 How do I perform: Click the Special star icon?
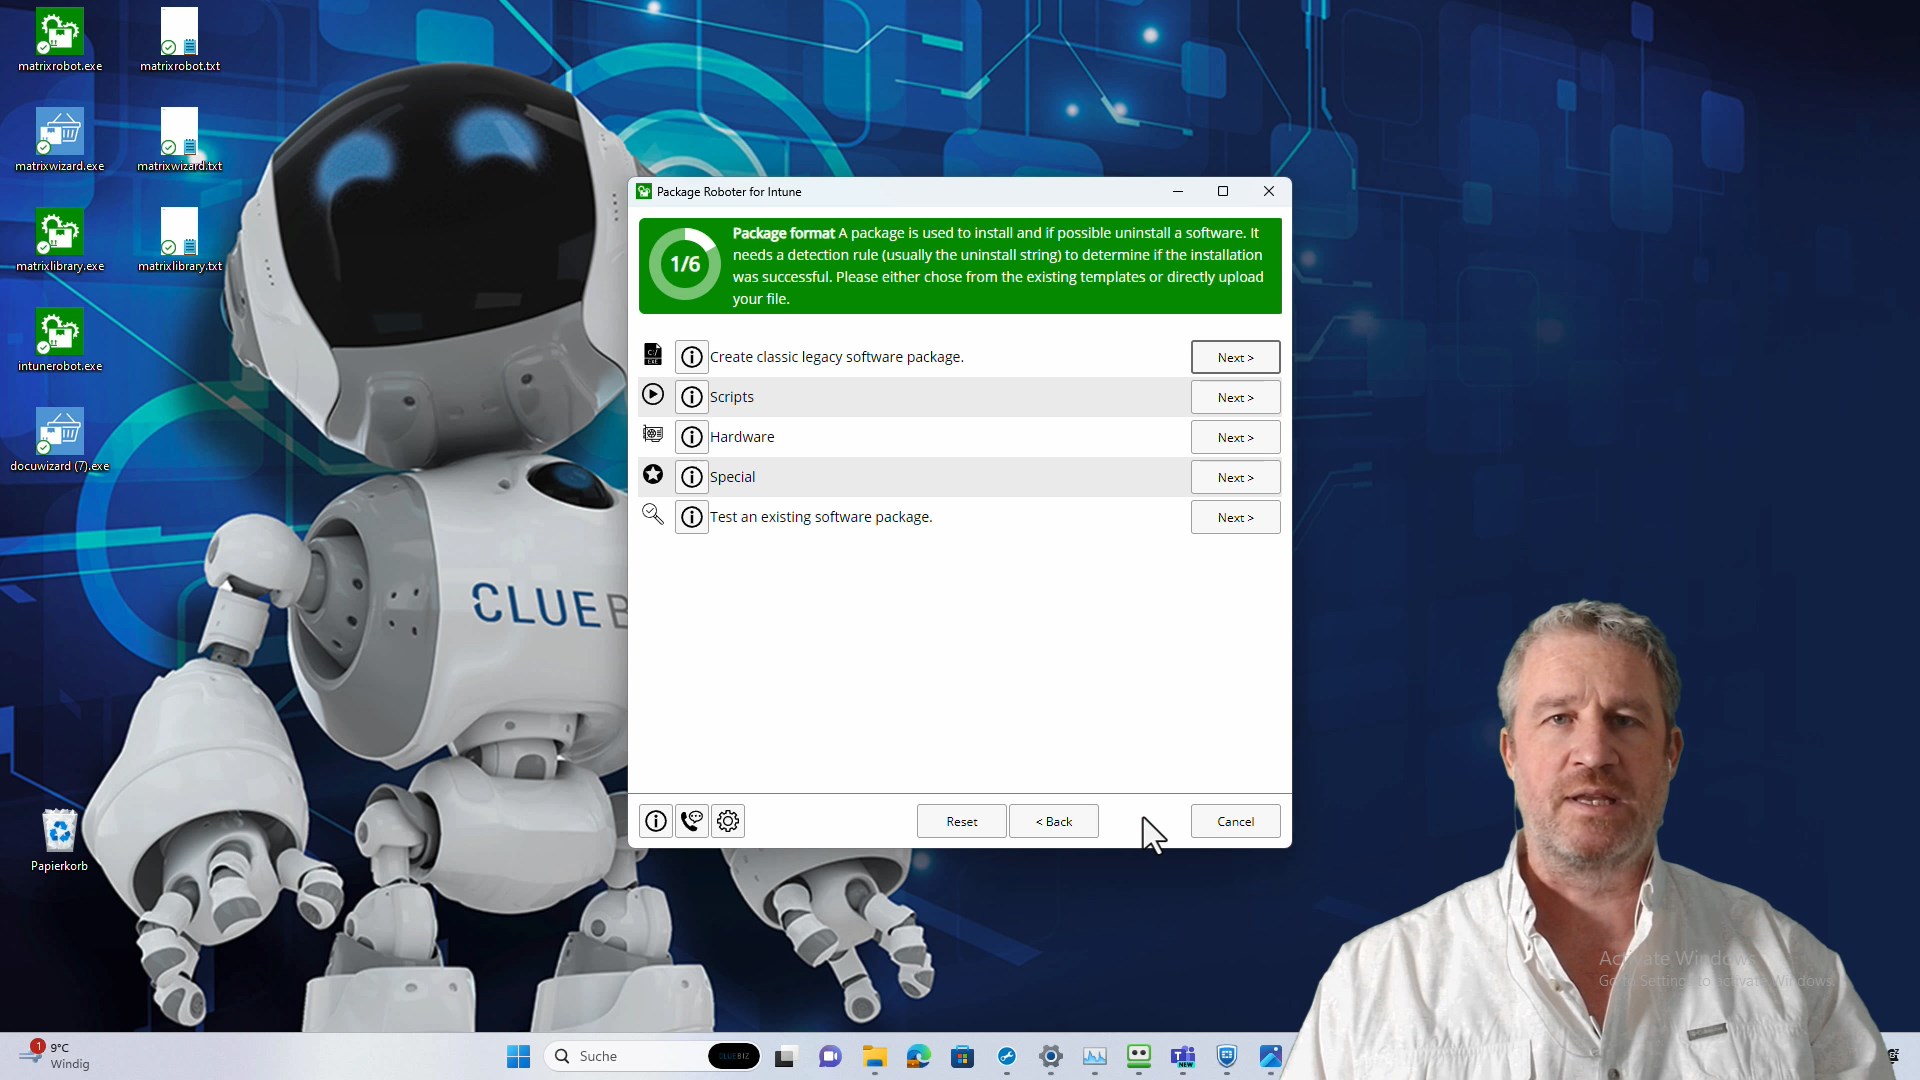point(653,475)
